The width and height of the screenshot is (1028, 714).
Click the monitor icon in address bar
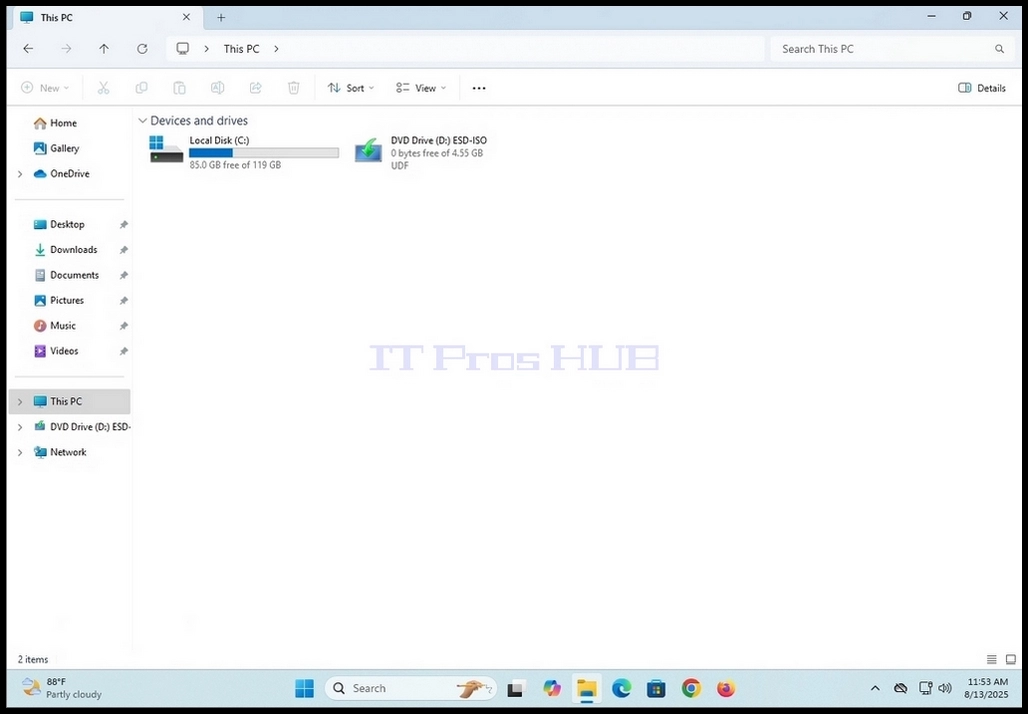click(183, 49)
